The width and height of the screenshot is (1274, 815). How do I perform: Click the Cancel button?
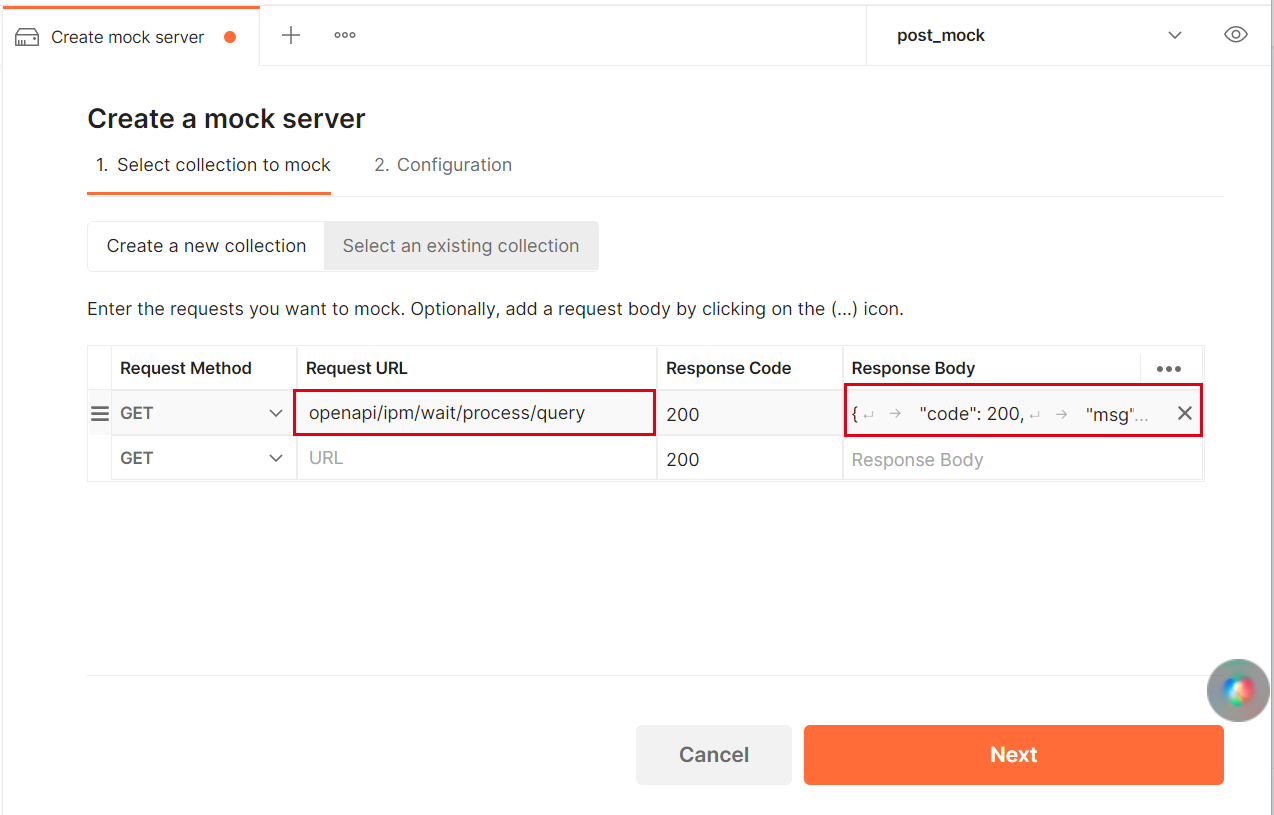714,755
